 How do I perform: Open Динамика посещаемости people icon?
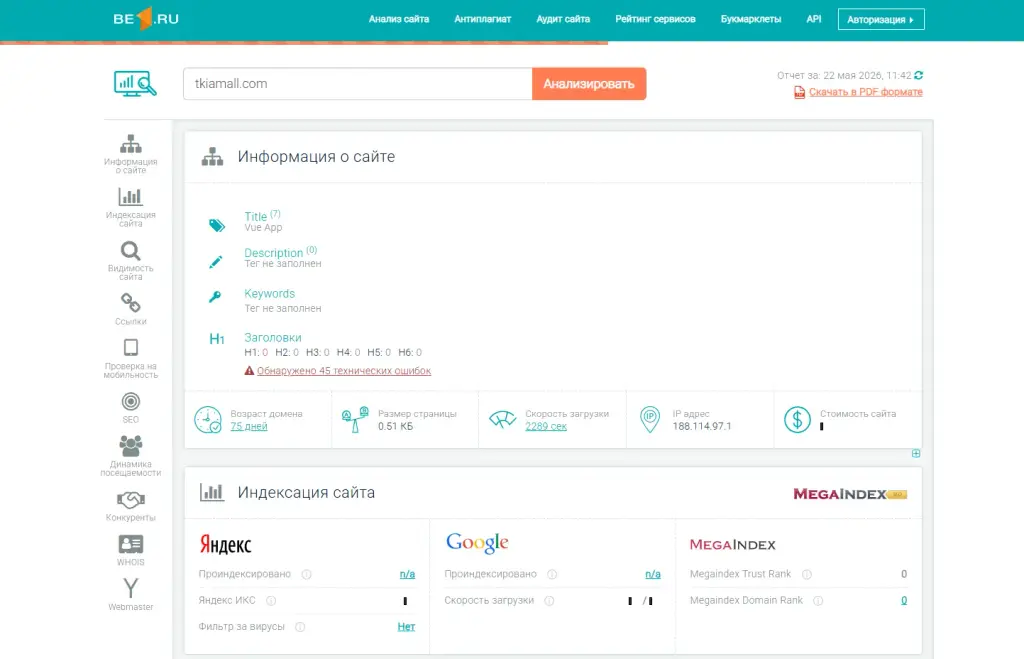(x=131, y=446)
